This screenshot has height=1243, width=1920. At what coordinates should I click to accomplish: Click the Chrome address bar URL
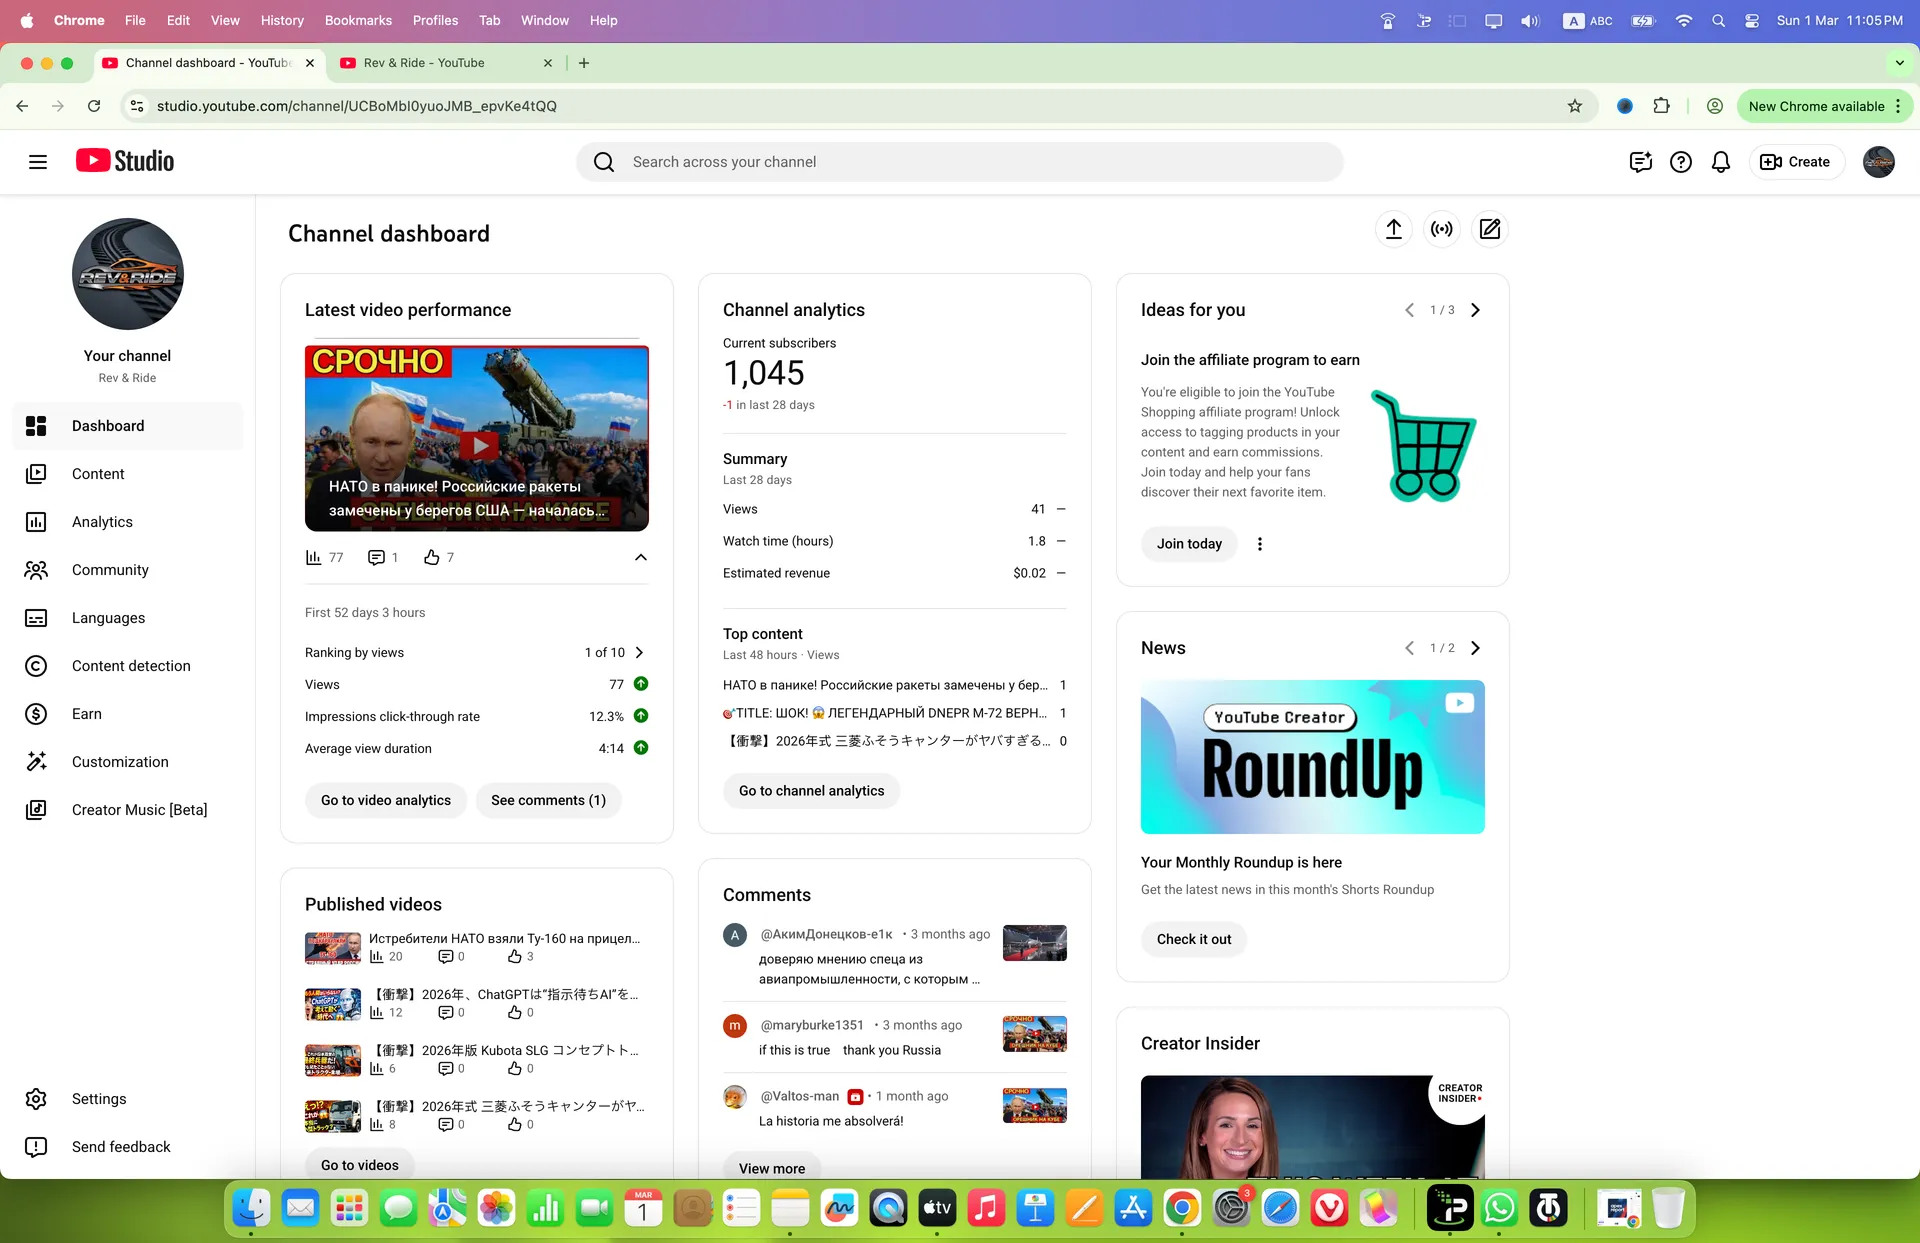pyautogui.click(x=356, y=106)
